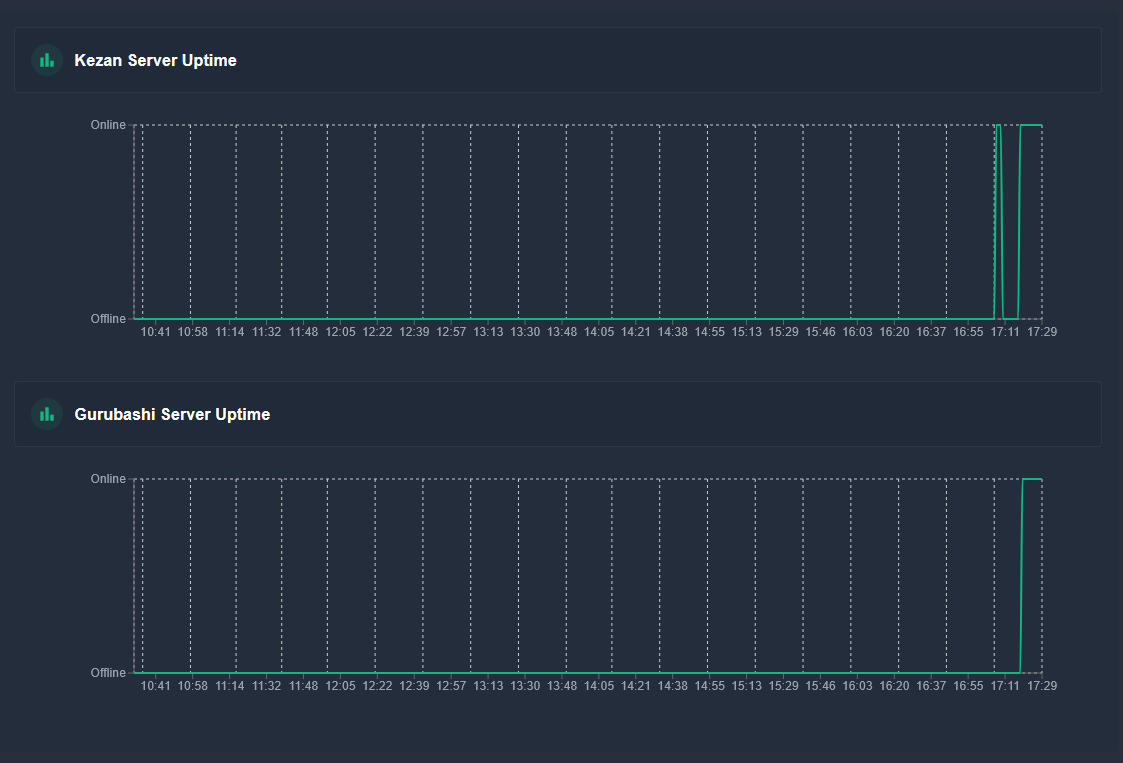
Task: Click the 11:32 time label on Kezan chart
Action: point(266,332)
